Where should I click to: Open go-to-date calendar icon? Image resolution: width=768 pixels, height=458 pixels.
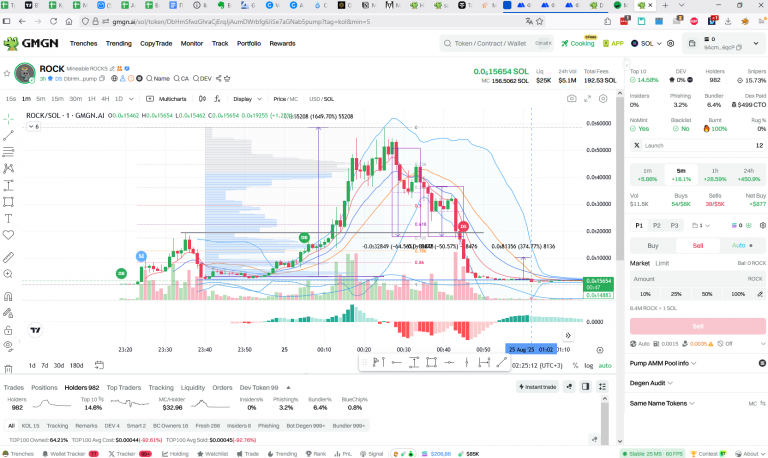tap(99, 365)
